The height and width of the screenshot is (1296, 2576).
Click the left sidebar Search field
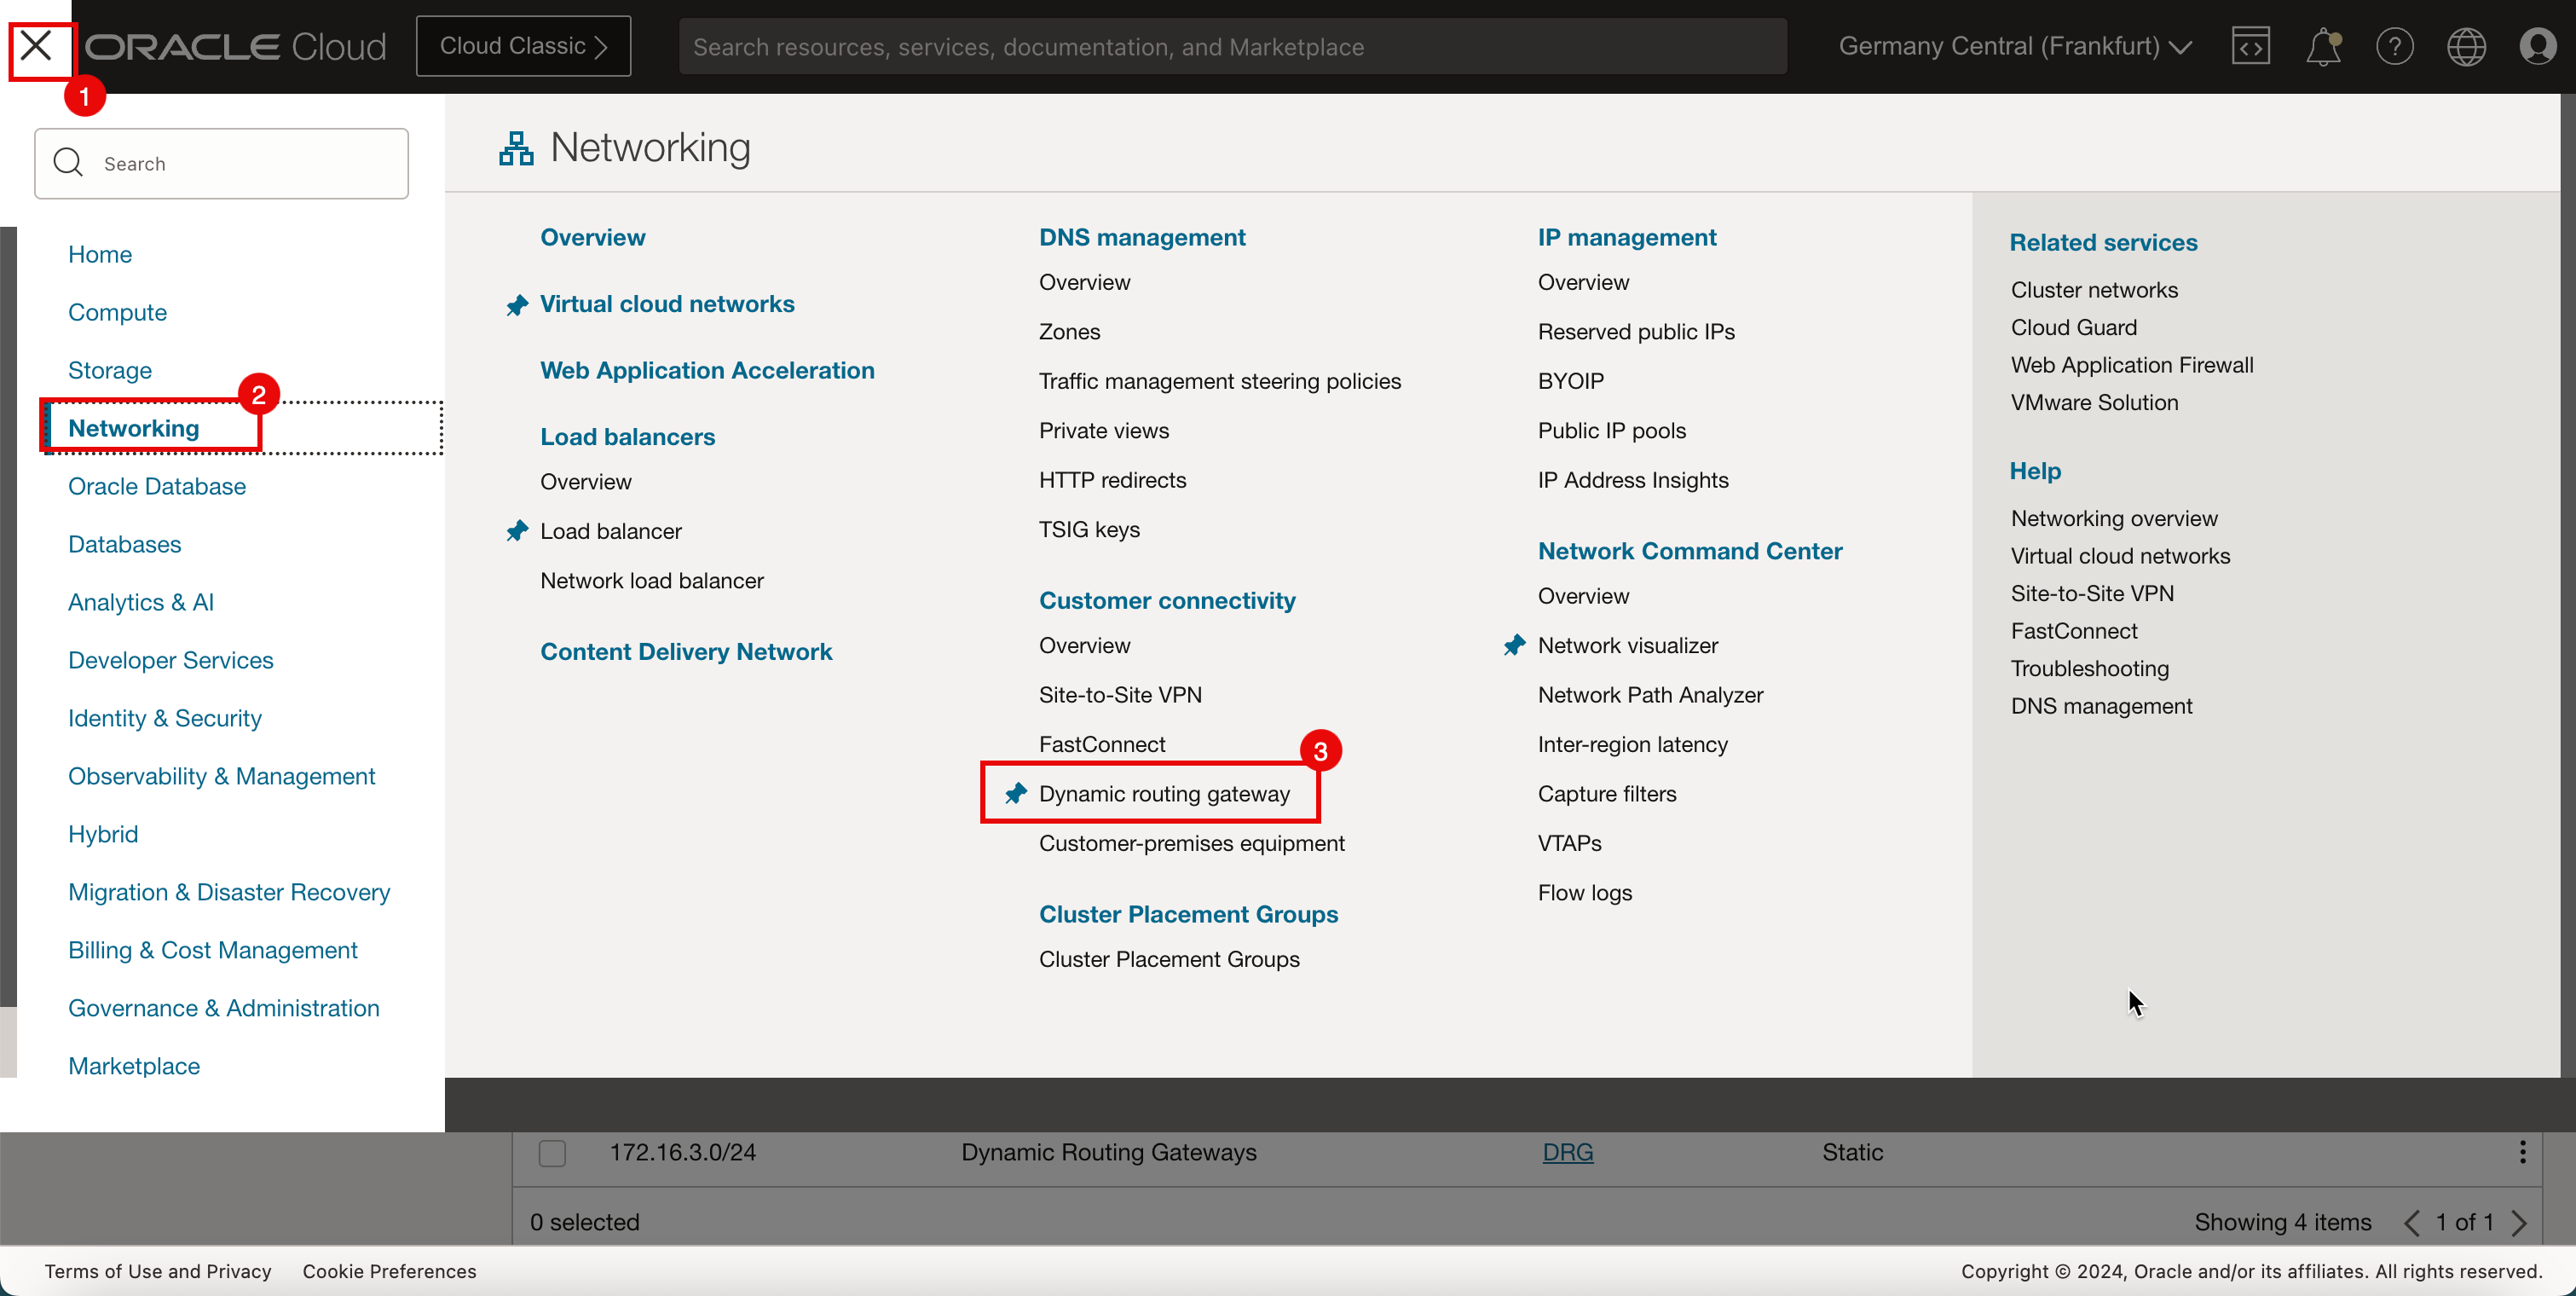(x=222, y=162)
